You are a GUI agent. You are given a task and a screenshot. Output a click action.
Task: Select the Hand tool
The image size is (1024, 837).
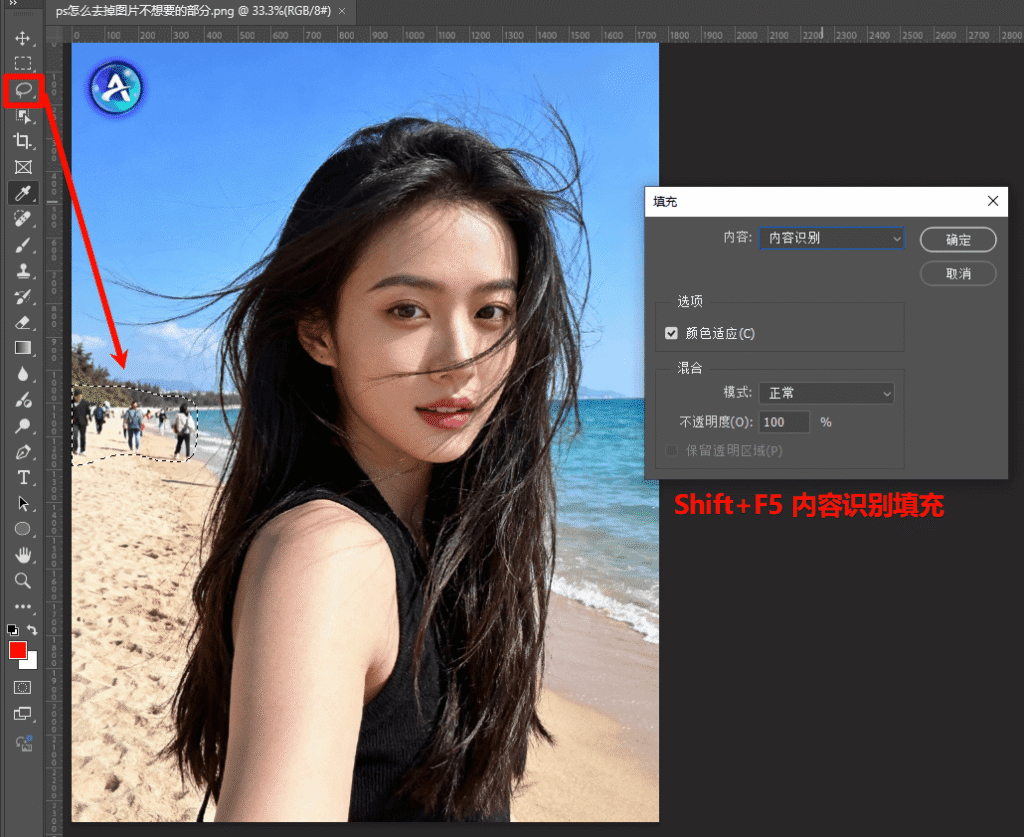pos(23,555)
